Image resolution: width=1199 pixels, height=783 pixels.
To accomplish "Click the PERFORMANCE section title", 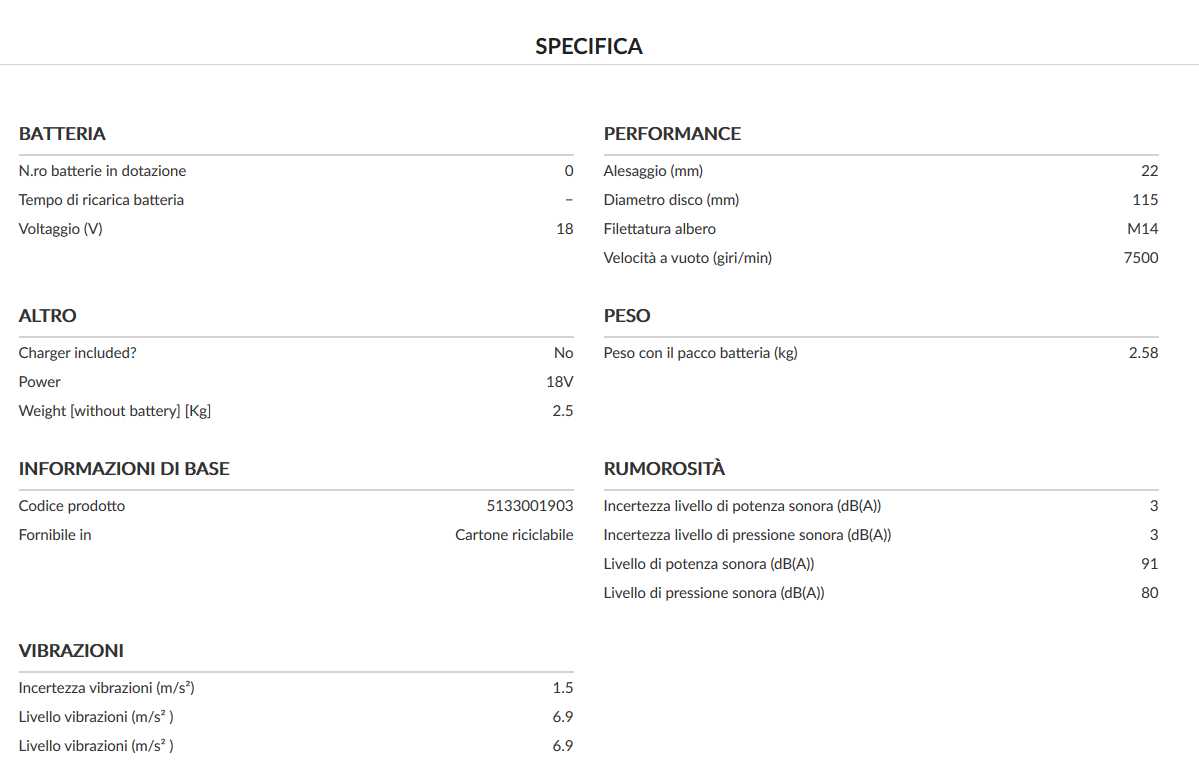I will pos(672,134).
